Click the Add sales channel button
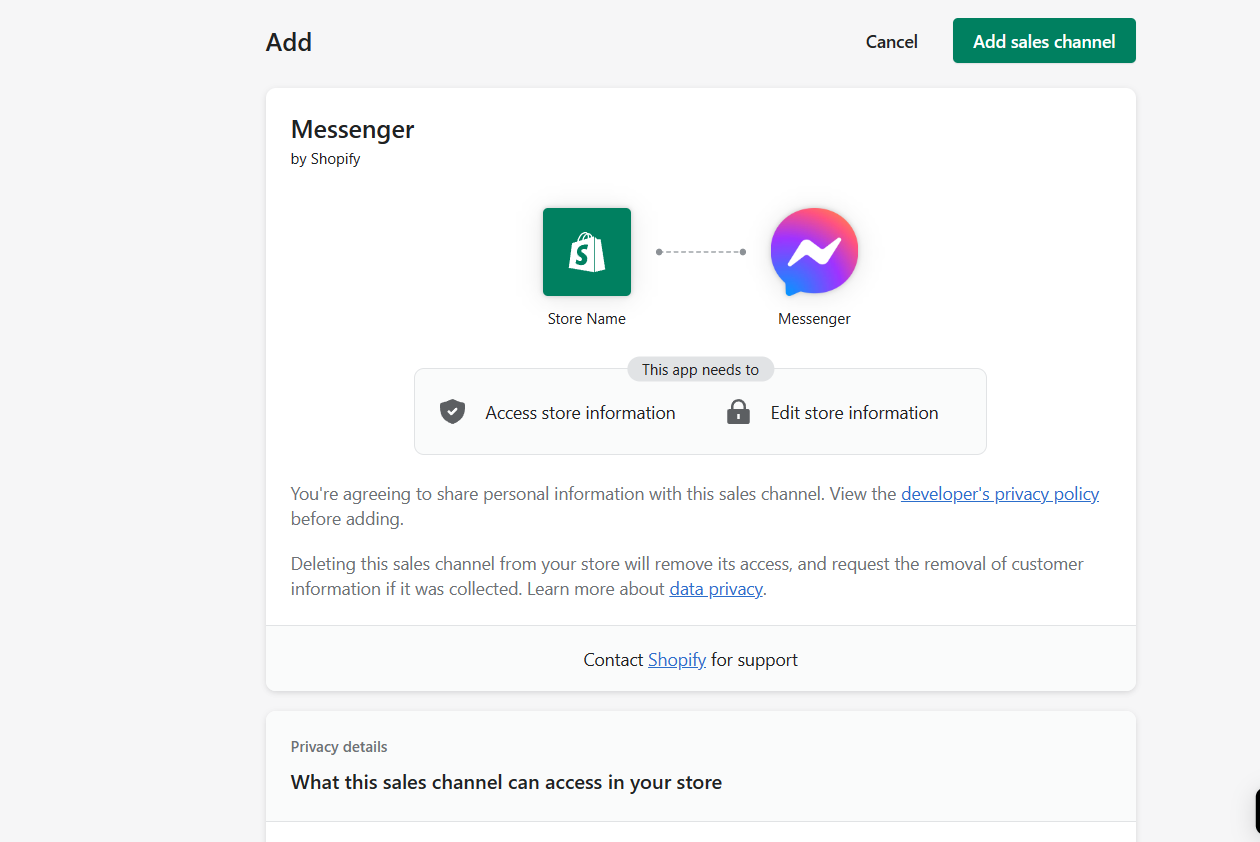 (x=1044, y=41)
